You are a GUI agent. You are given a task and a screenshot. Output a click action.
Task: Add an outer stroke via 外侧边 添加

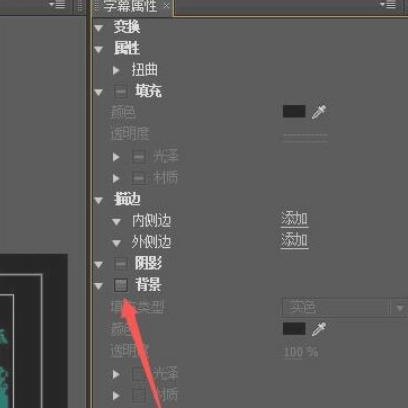coord(294,241)
